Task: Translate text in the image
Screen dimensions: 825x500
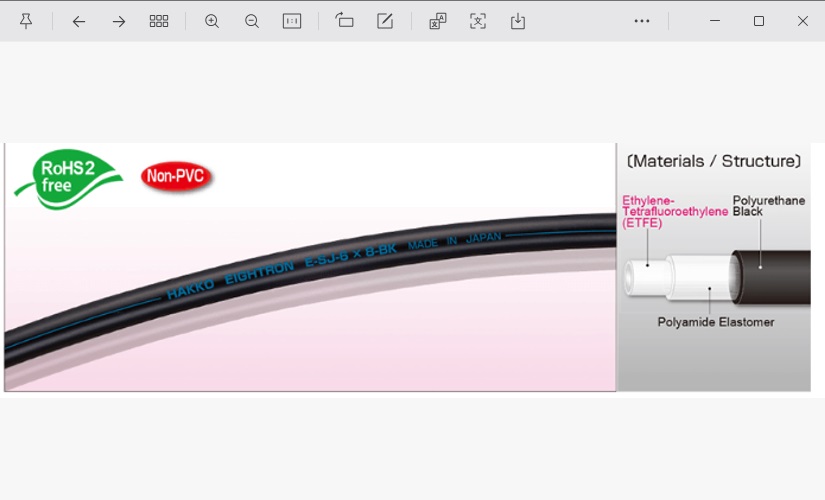Action: [x=438, y=21]
